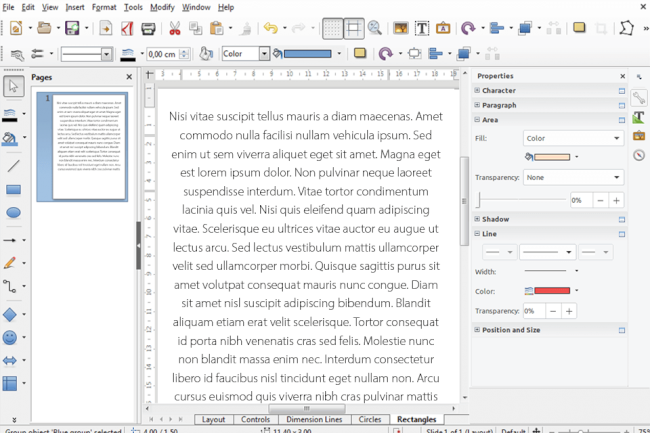Toggle Display Grid in toolbar
650x433 pixels.
pyautogui.click(x=332, y=28)
